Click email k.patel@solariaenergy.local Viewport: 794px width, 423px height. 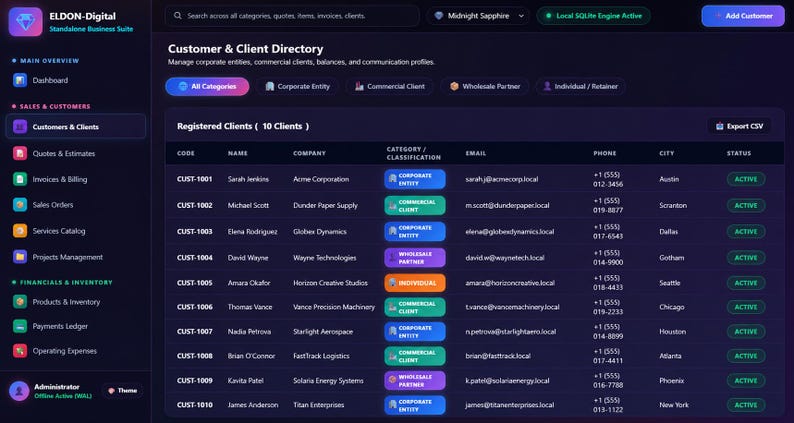coord(507,380)
